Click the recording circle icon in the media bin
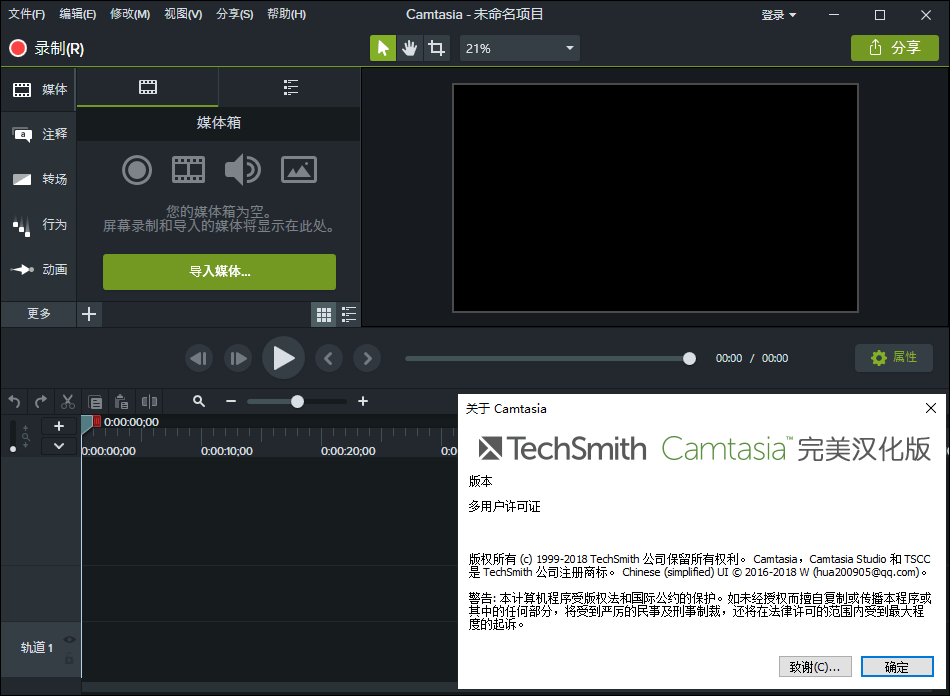This screenshot has height=696, width=950. pos(137,170)
